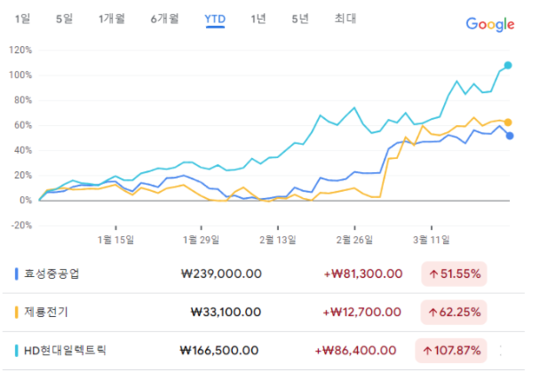Image resolution: width=540 pixels, height=380 pixels.
Task: Click the 100% y-axis label
Action: pos(21,75)
